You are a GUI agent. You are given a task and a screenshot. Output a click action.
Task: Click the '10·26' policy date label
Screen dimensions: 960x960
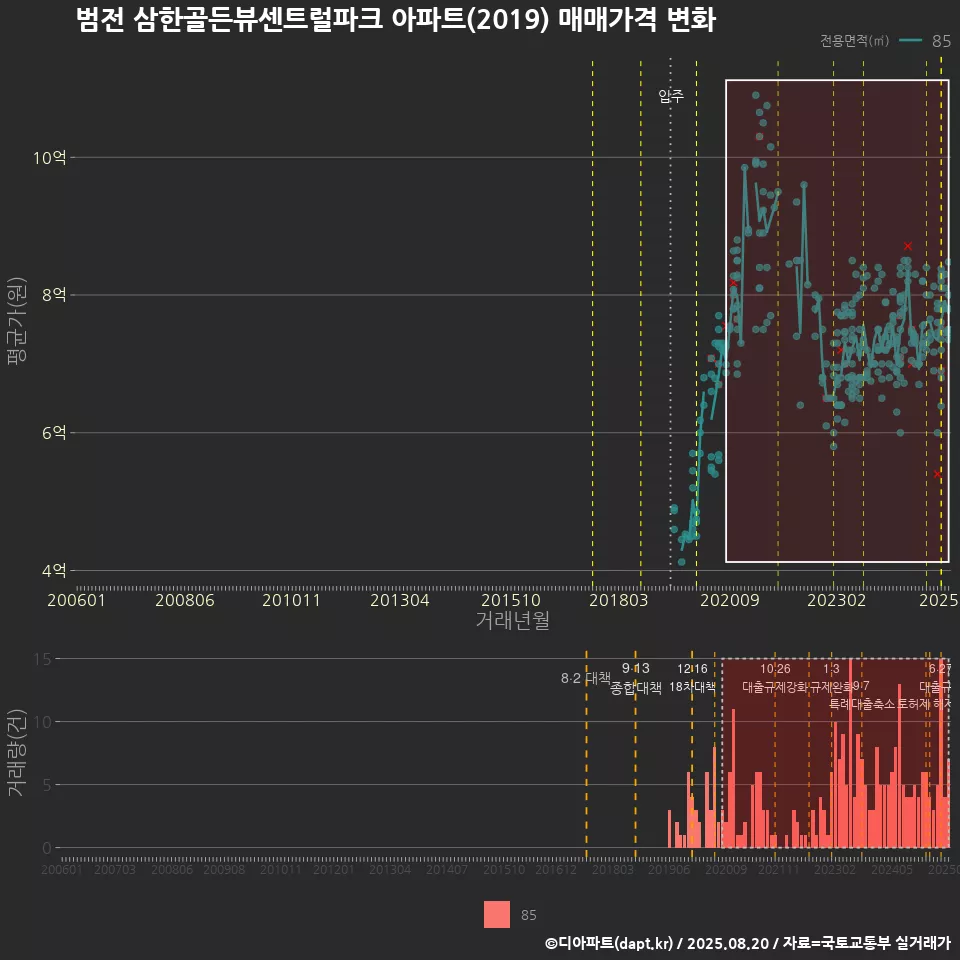[775, 669]
